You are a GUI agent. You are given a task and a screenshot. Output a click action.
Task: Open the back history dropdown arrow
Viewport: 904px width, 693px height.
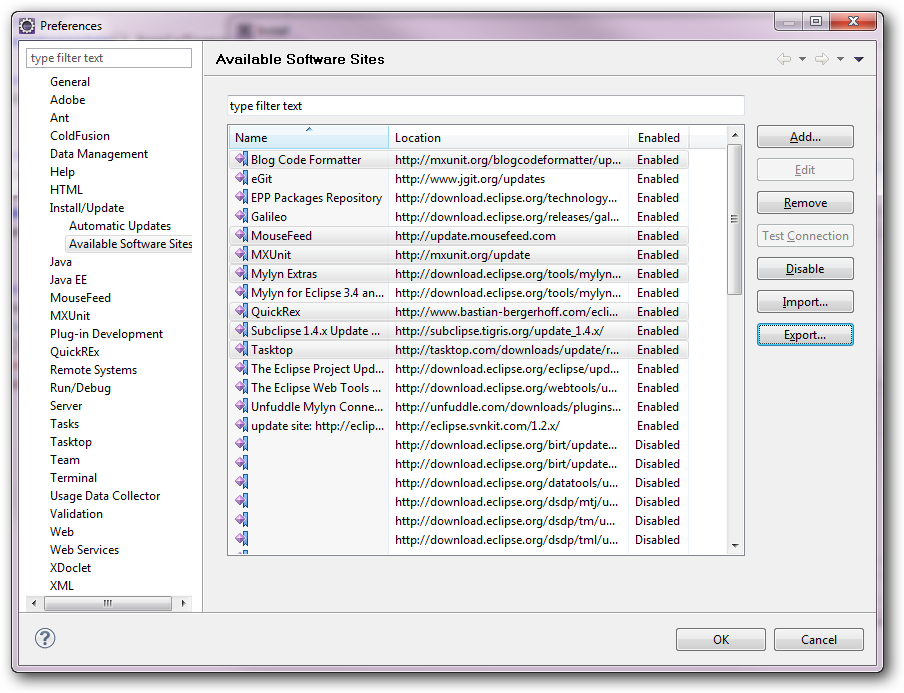[802, 59]
